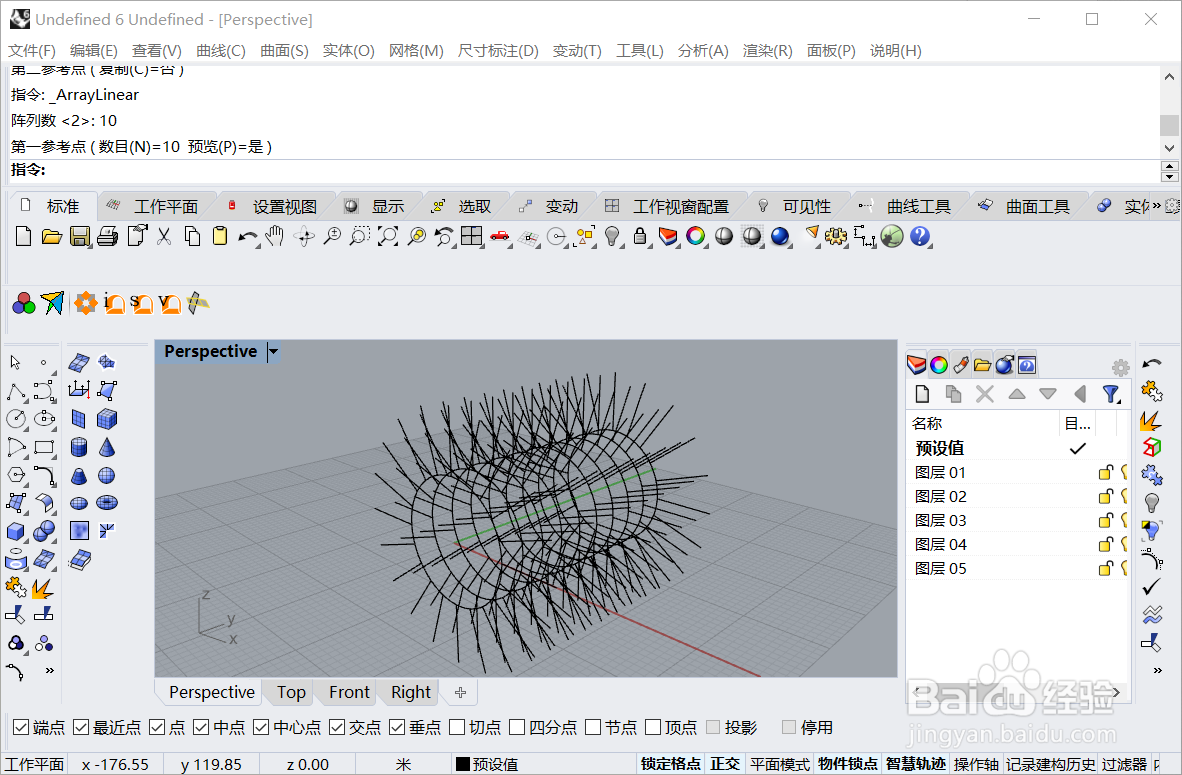Click the Undo arrow icon

(x=247, y=237)
